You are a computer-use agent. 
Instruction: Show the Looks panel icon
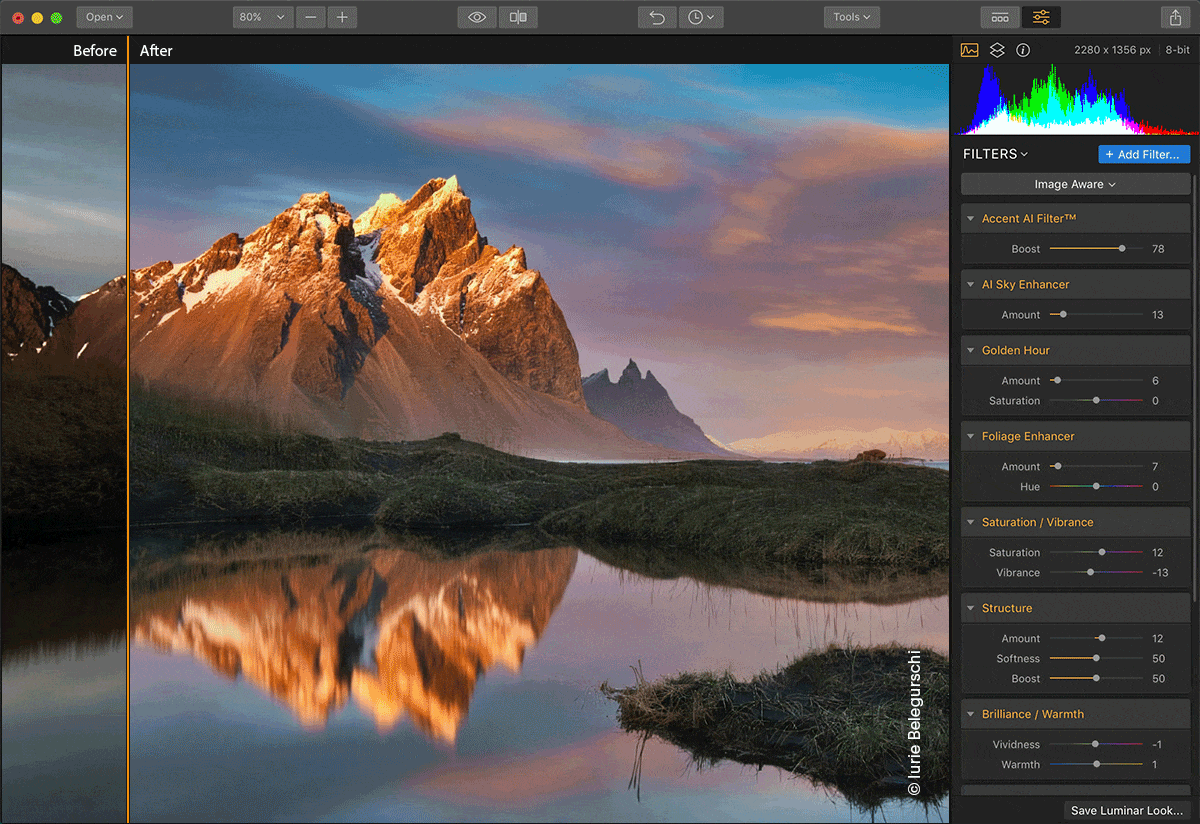(x=1000, y=16)
